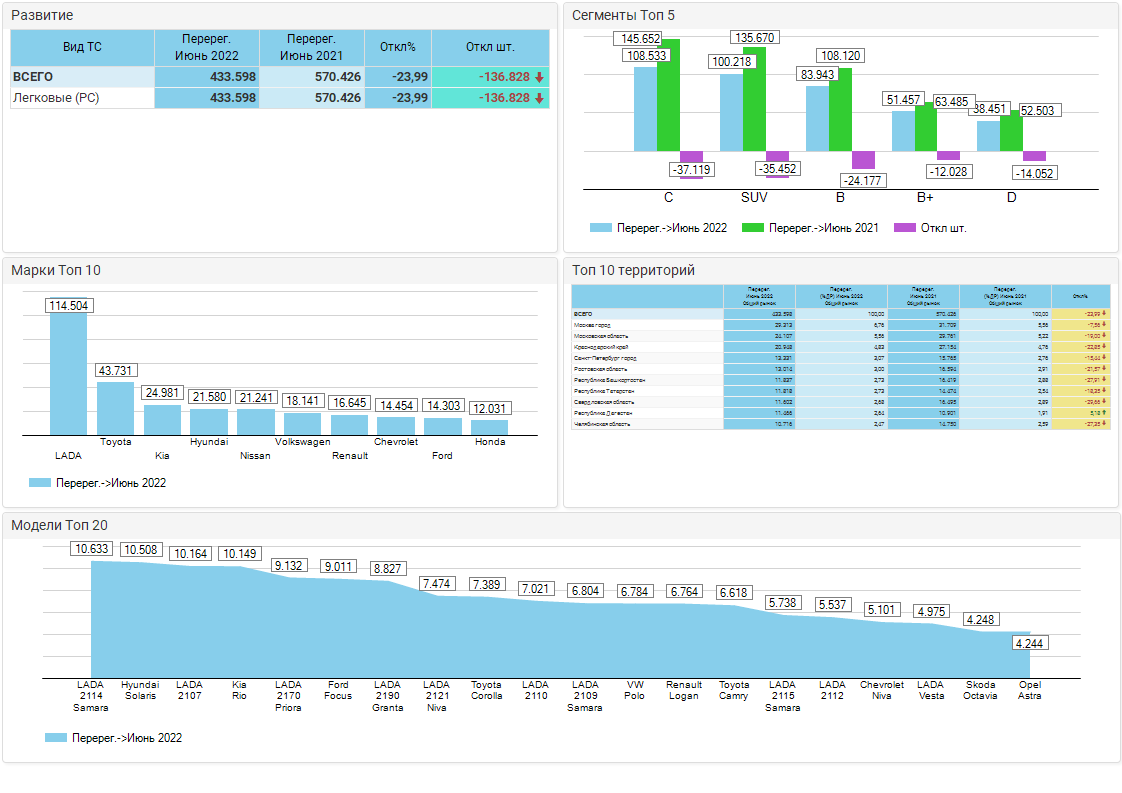Click red arrow in Челябинская область row
The image size is (1122, 793).
click(x=1102, y=424)
